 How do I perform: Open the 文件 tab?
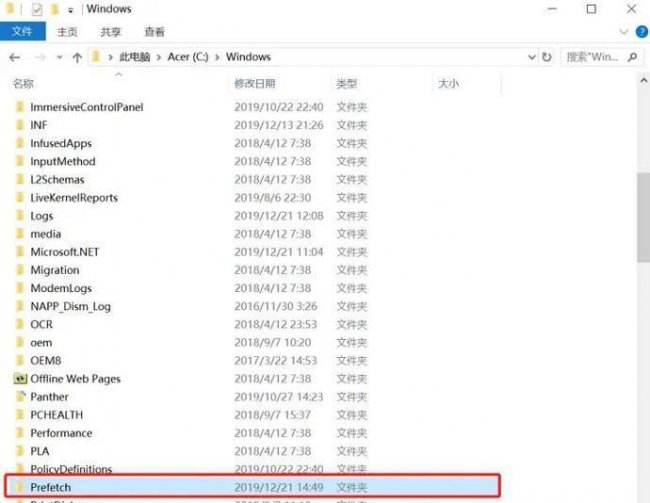[22, 32]
